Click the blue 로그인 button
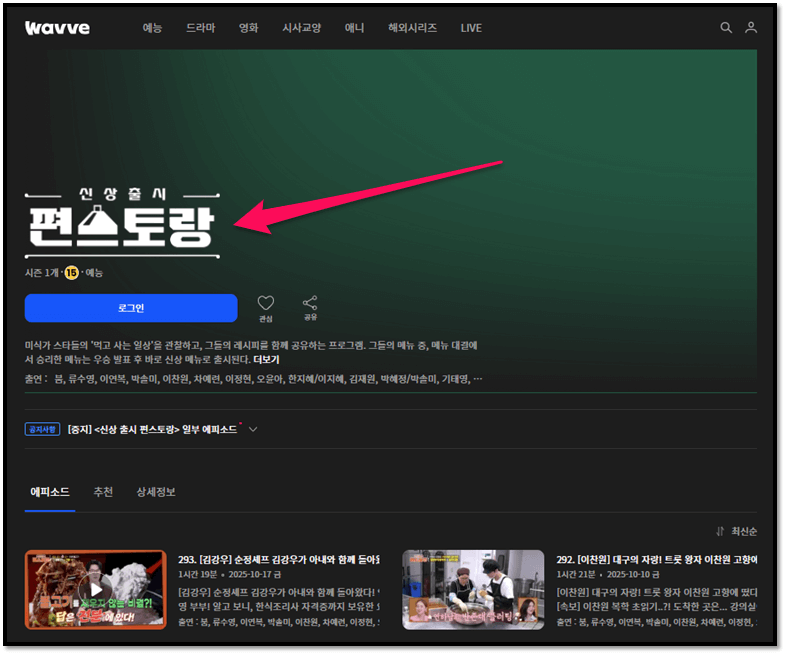Viewport: 786px width, 655px height. (131, 308)
